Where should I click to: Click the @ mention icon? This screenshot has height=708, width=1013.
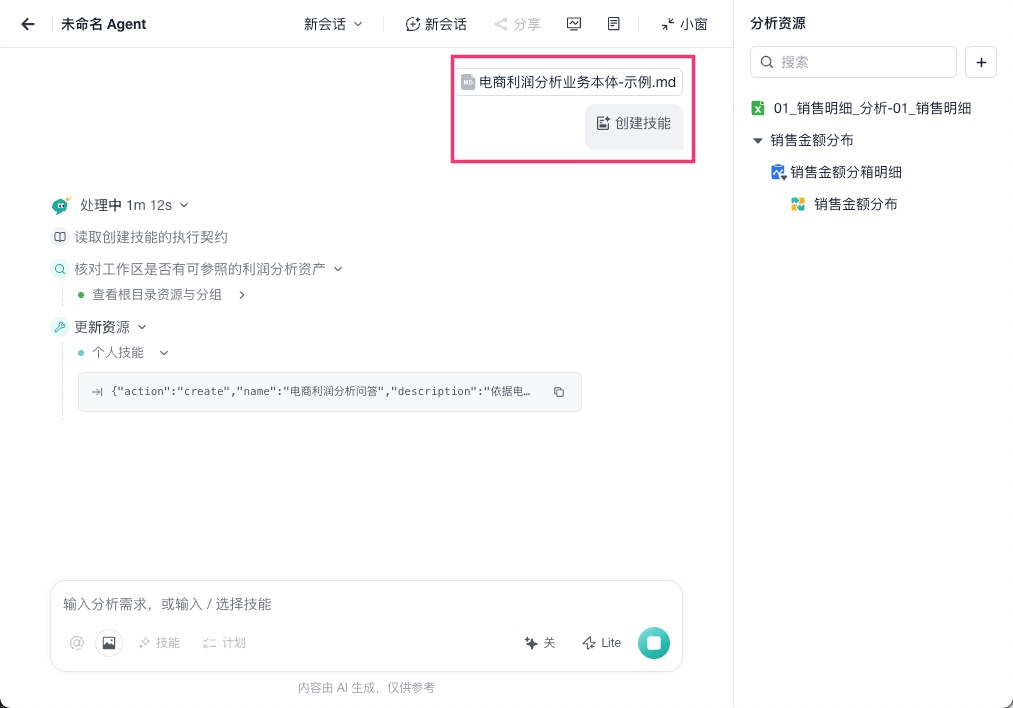(x=77, y=643)
